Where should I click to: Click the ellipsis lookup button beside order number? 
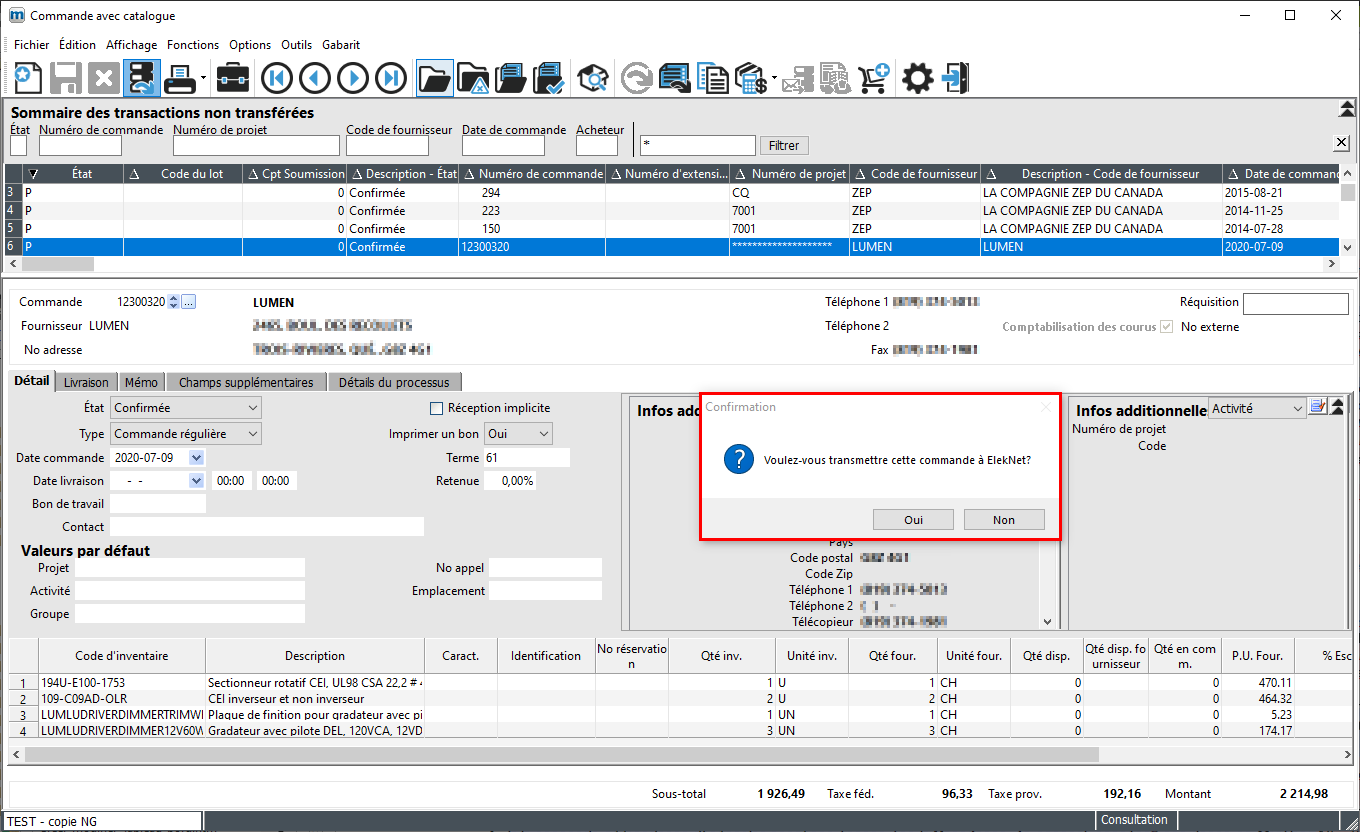point(189,302)
